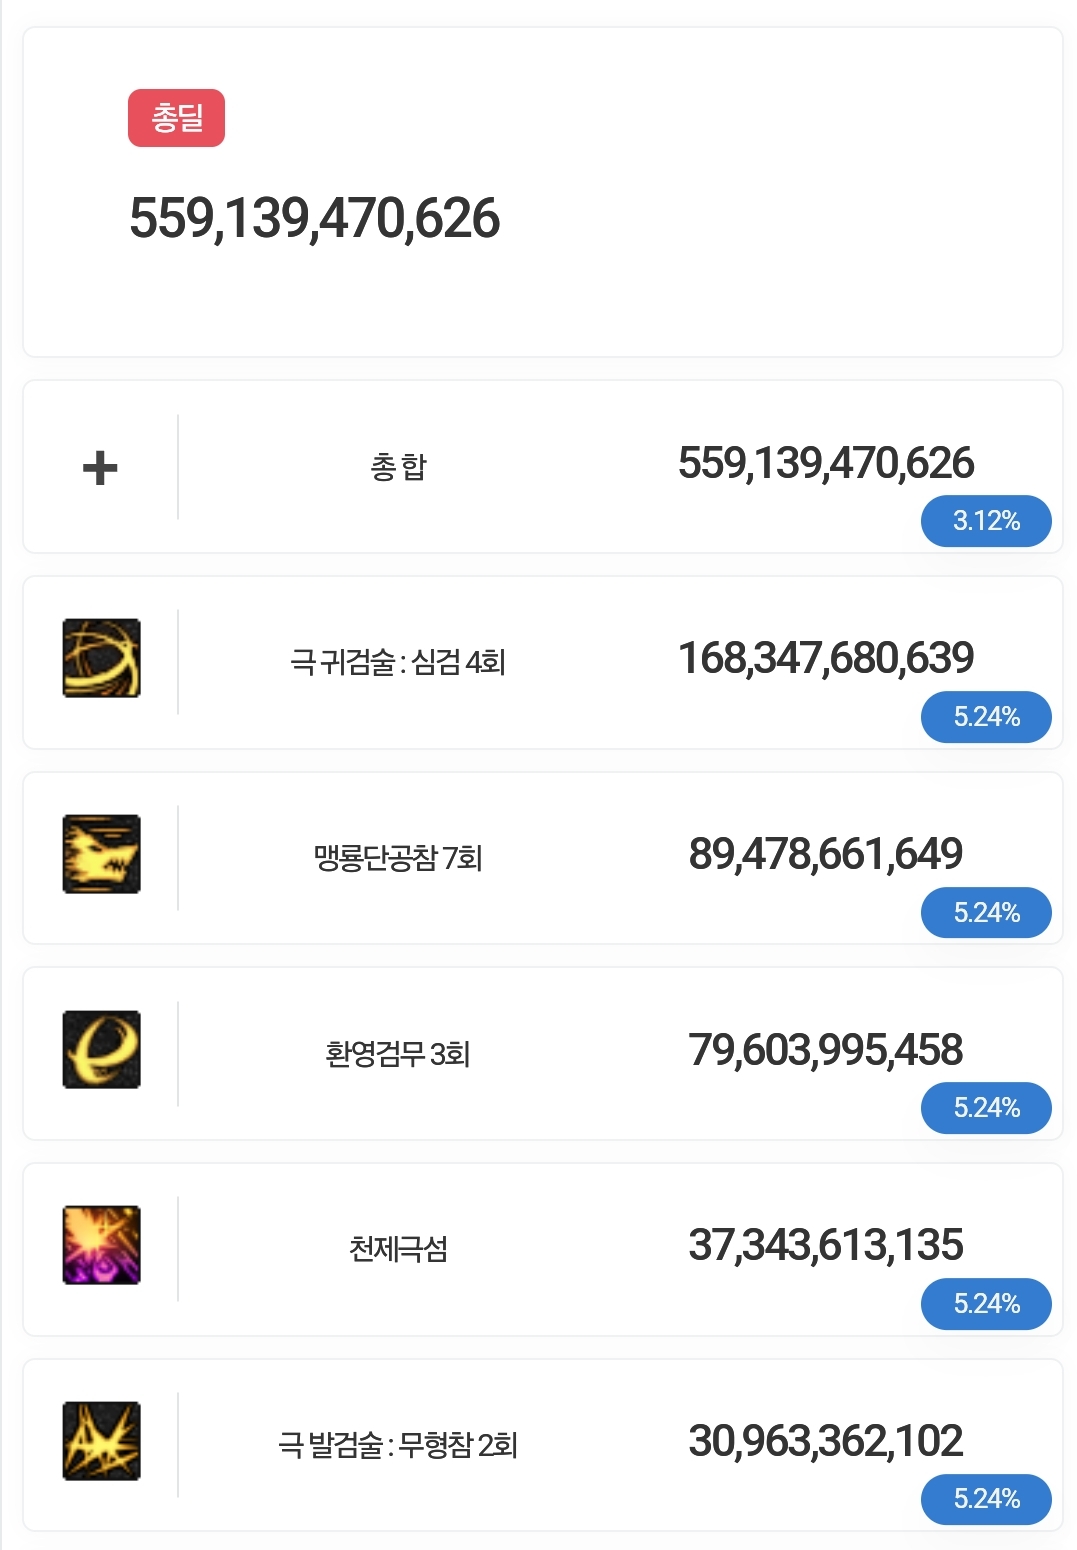Select the 맹룡단공참 7회 label
The height and width of the screenshot is (1550, 1077).
point(398,858)
